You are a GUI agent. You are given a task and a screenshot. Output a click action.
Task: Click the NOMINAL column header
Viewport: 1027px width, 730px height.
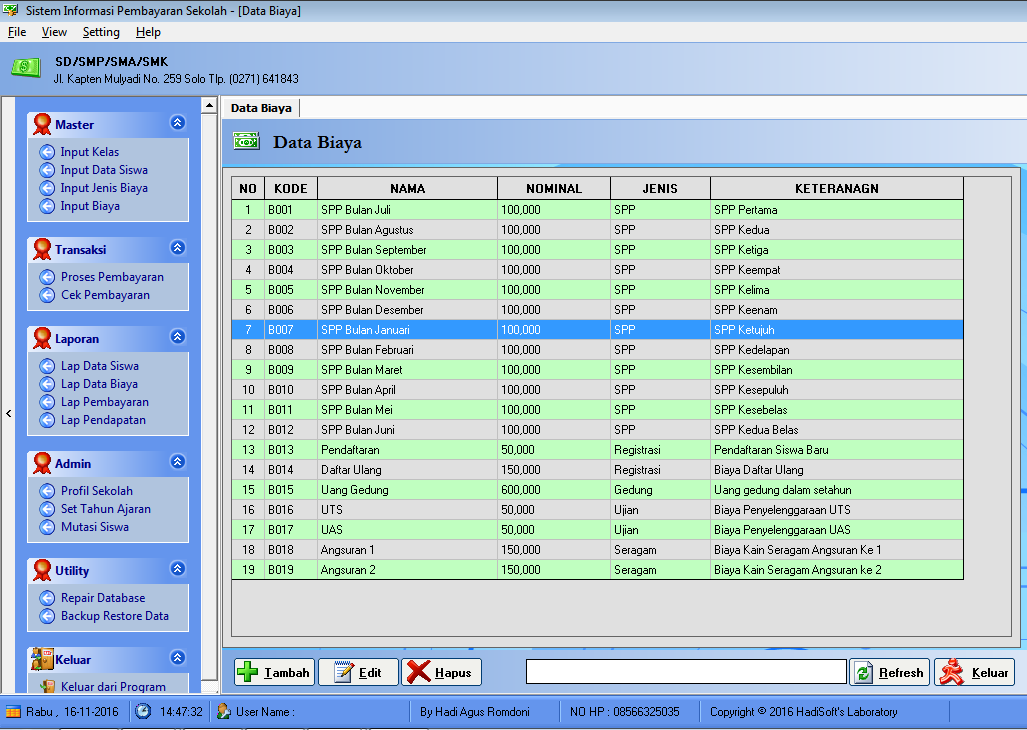[x=554, y=189]
